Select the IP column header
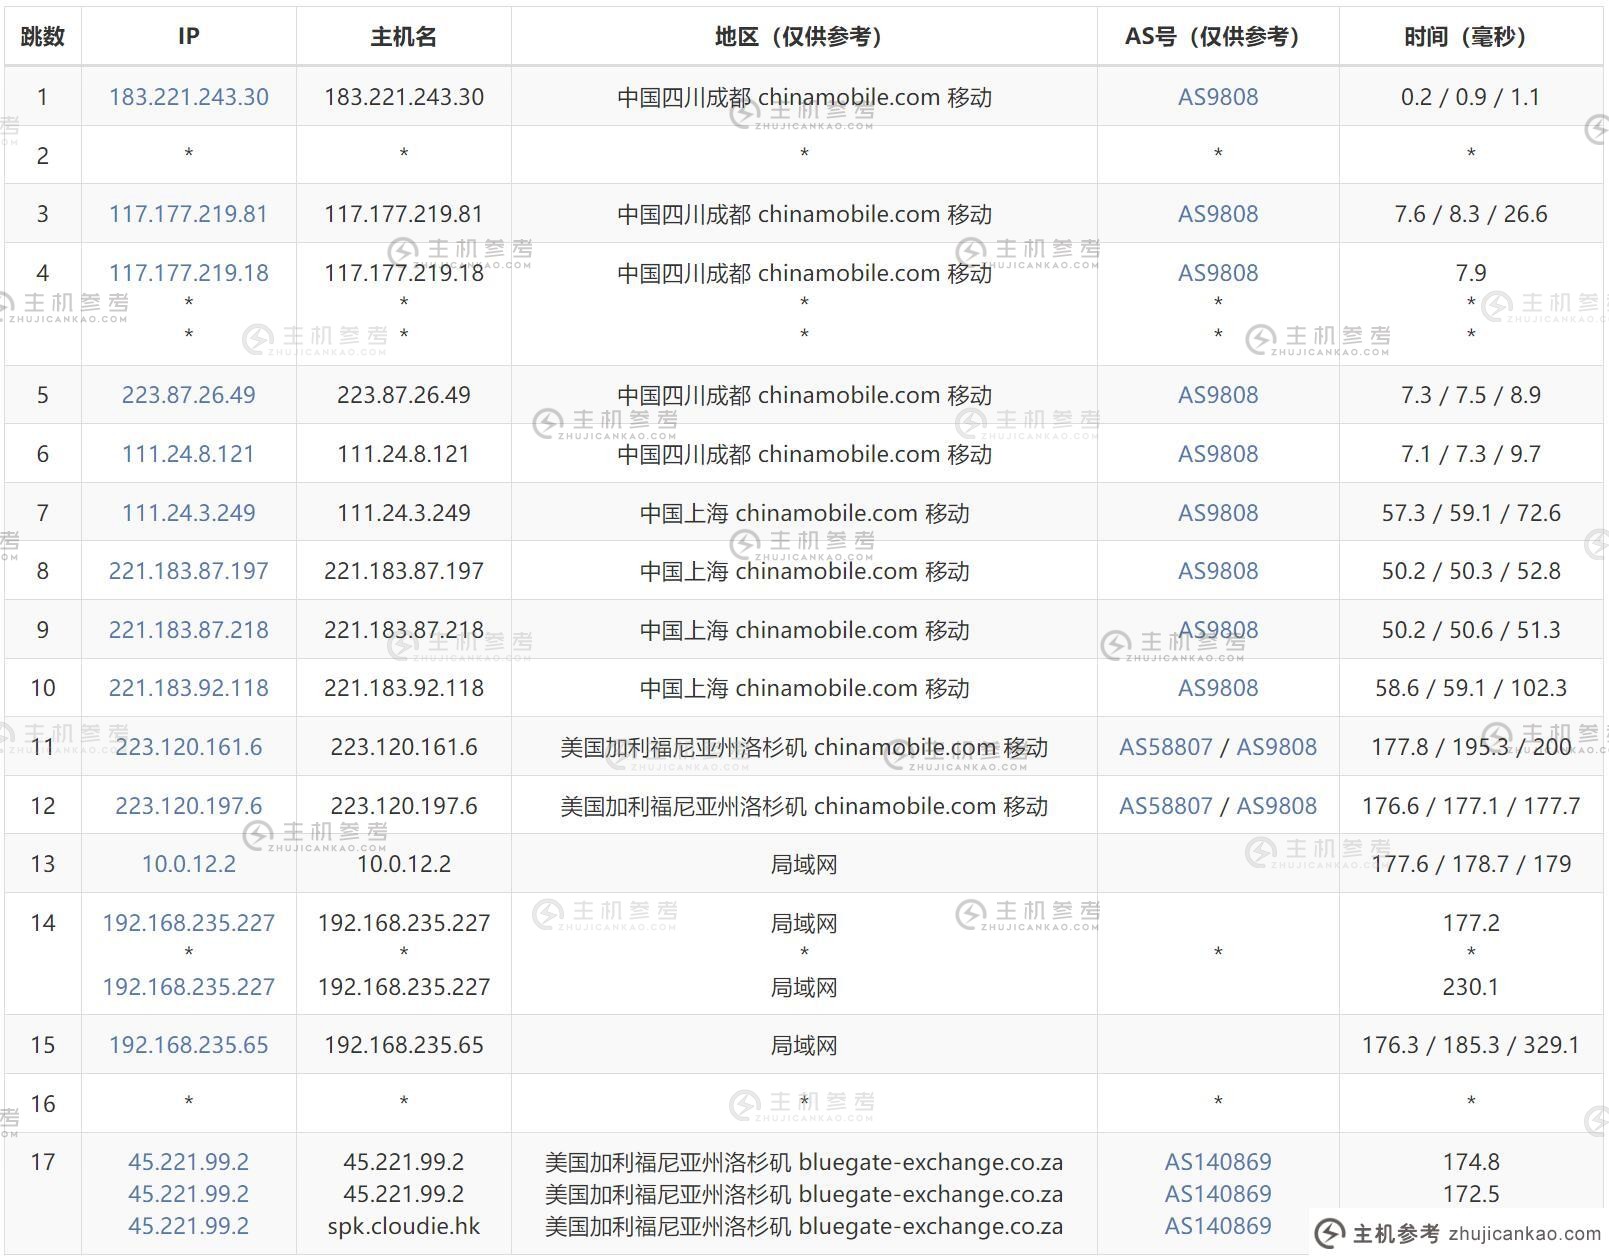The height and width of the screenshot is (1258, 1609). tap(188, 37)
